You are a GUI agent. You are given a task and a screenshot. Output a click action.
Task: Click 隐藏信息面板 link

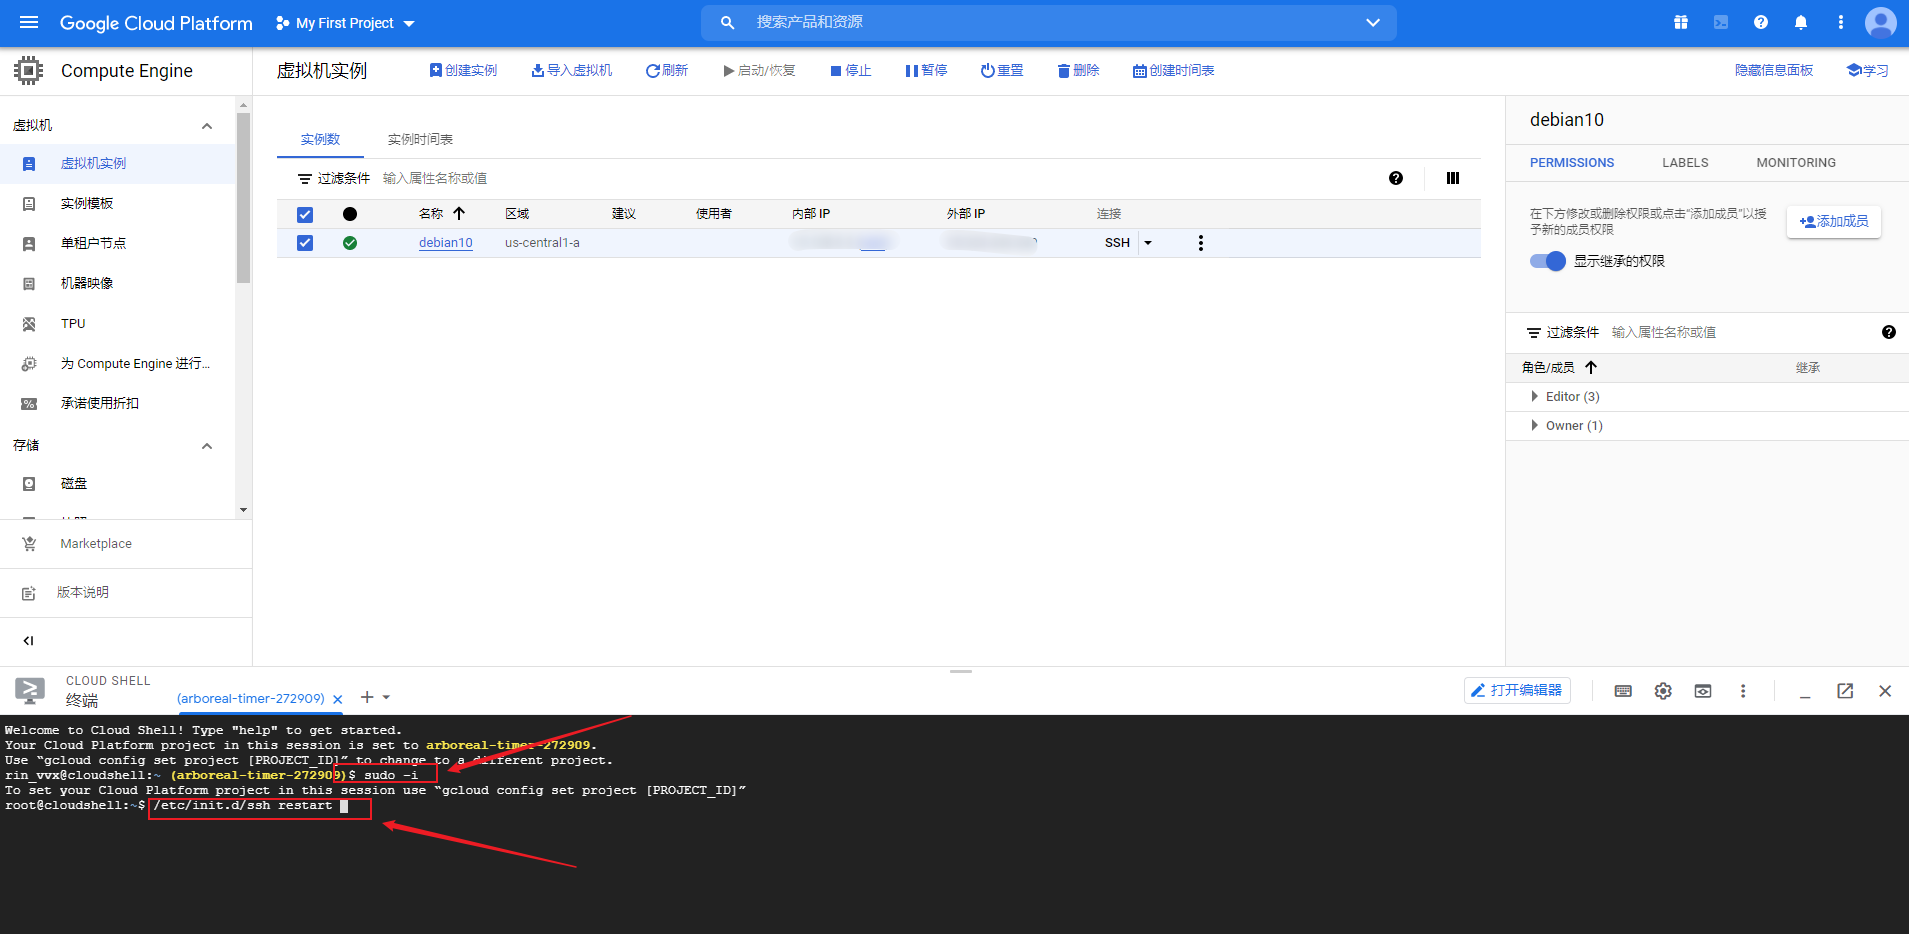tap(1774, 70)
